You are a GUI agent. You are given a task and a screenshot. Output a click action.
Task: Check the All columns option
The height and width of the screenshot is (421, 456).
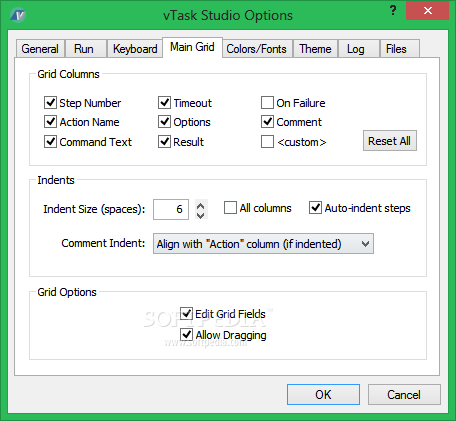(230, 208)
